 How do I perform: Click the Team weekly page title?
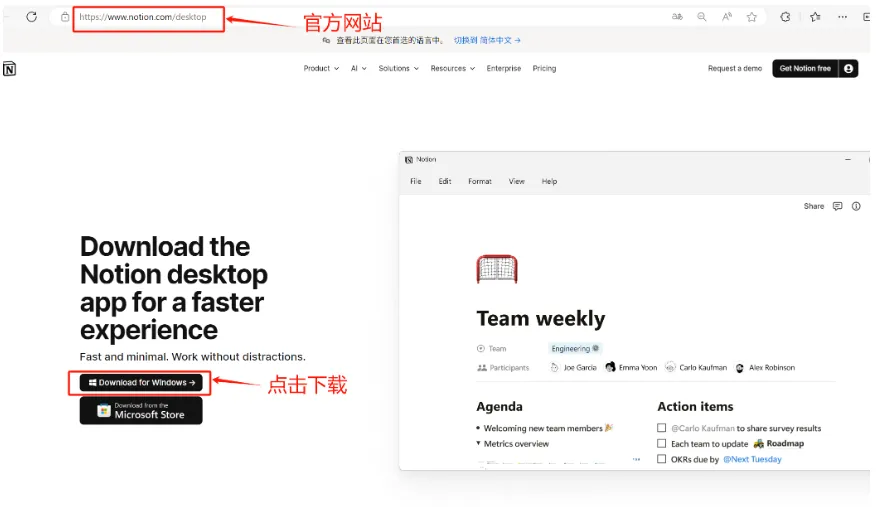[x=541, y=318]
